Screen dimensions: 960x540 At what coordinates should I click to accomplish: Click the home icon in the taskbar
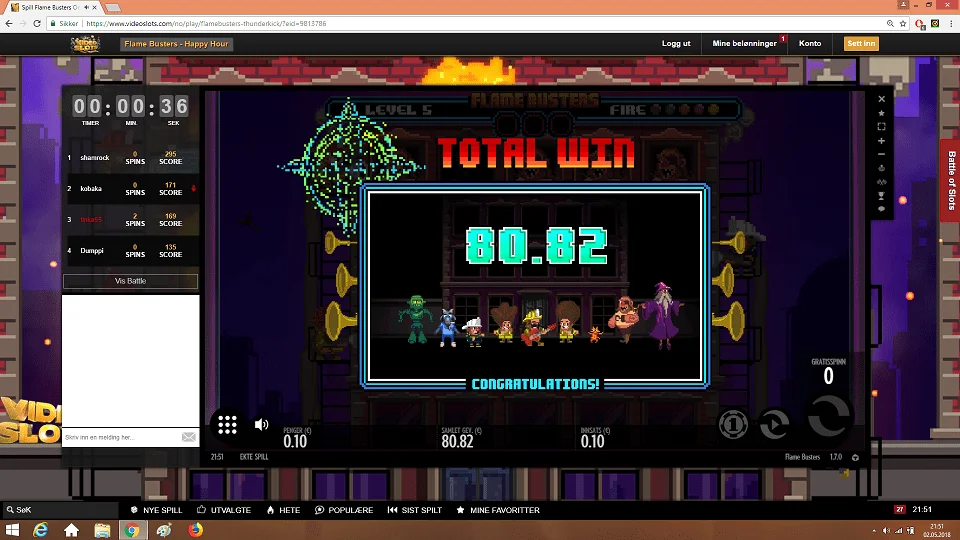(x=71, y=530)
